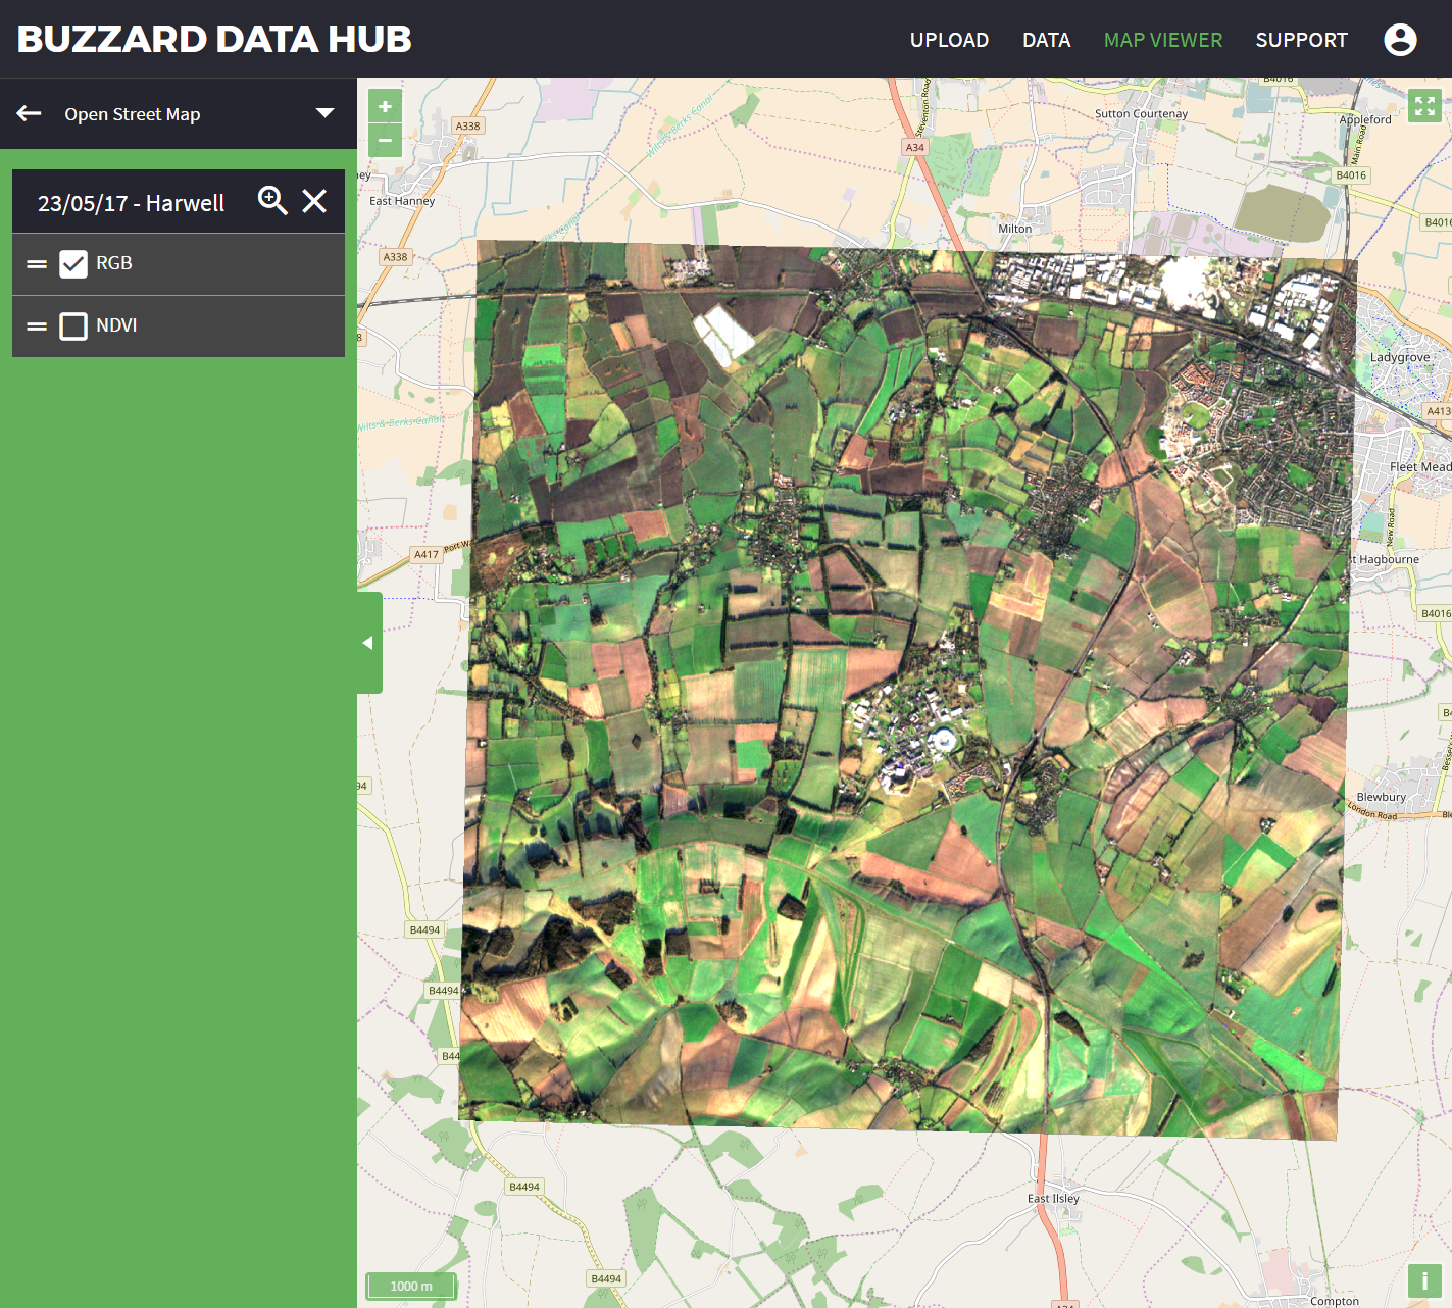Click the Ladygrove map label

(1400, 357)
